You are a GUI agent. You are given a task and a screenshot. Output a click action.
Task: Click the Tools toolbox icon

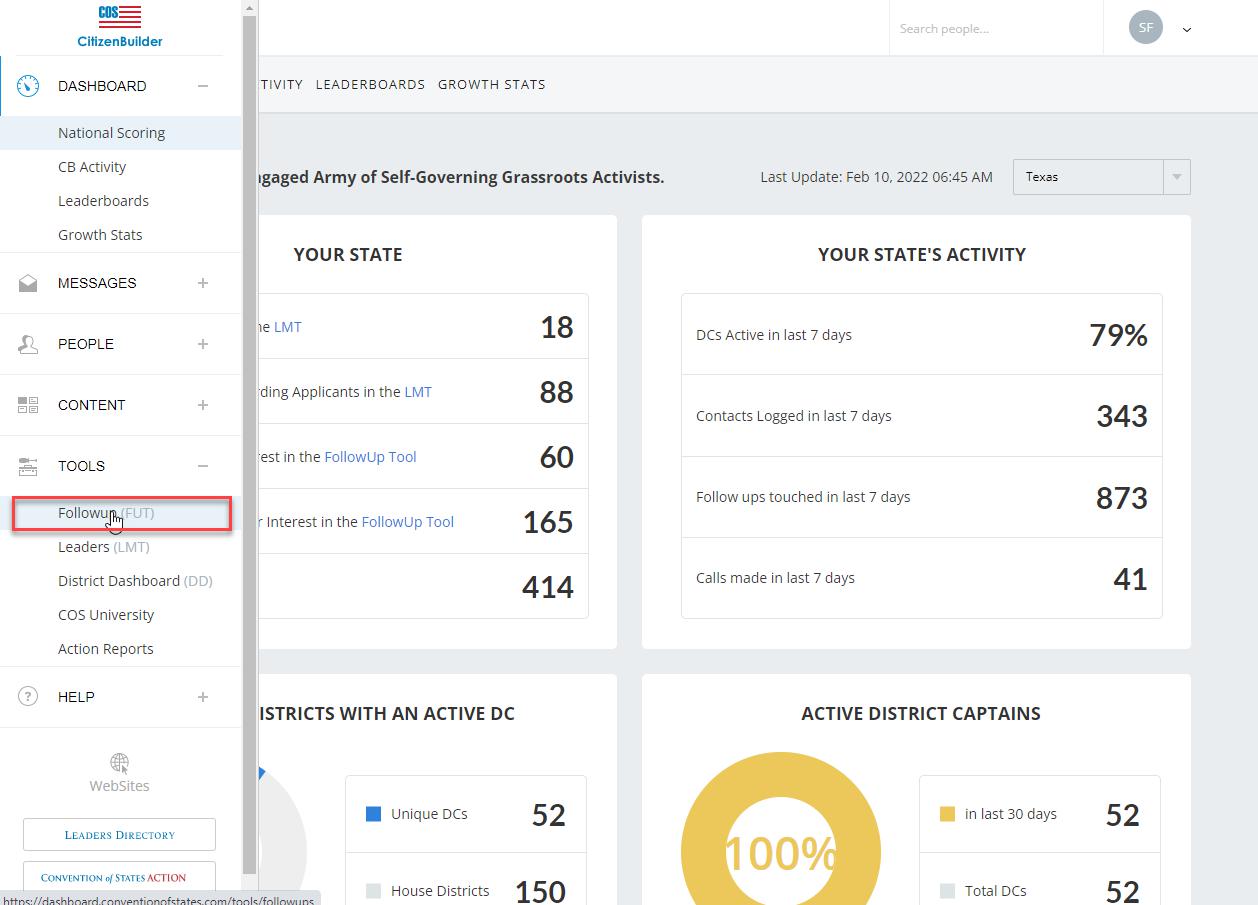click(28, 466)
